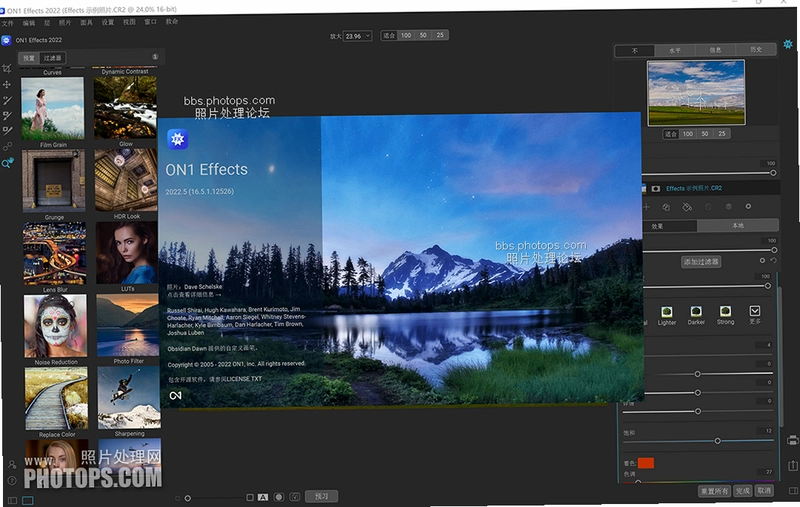800x507 pixels.
Task: Select the Sharpening preset thumbnail
Action: pyautogui.click(x=129, y=398)
